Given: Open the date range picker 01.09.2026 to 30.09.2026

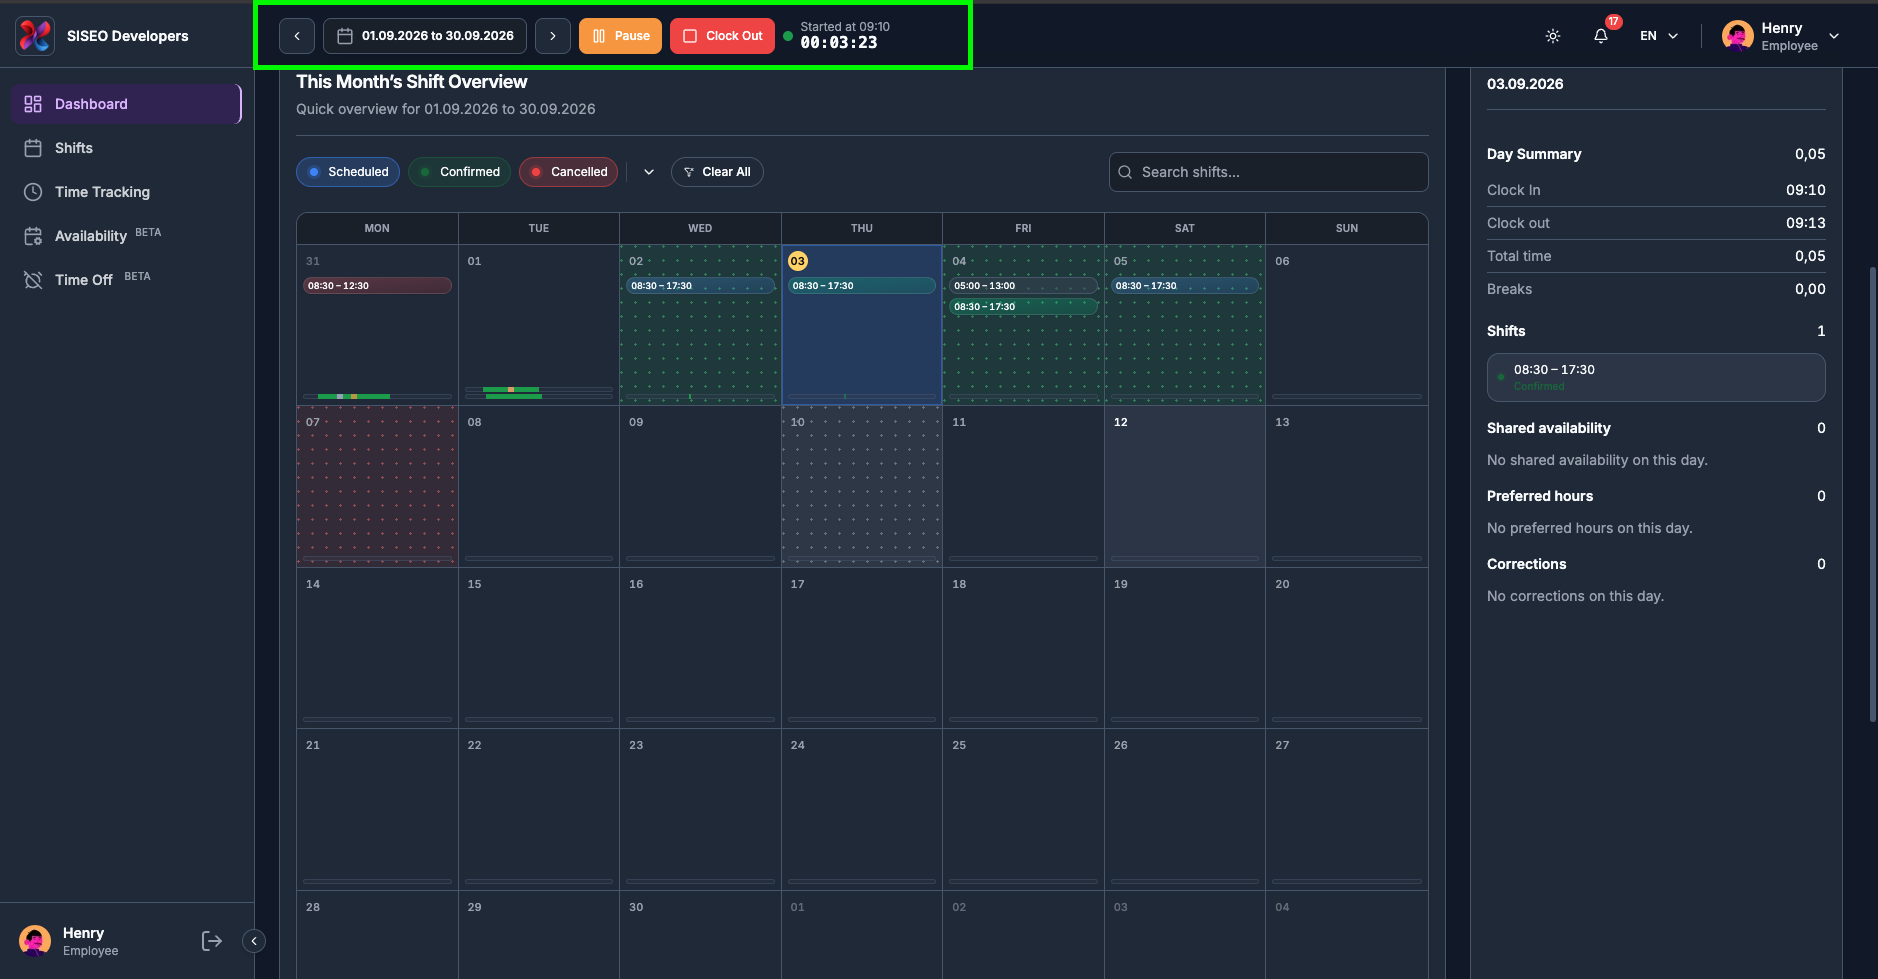Looking at the screenshot, I should [x=425, y=36].
